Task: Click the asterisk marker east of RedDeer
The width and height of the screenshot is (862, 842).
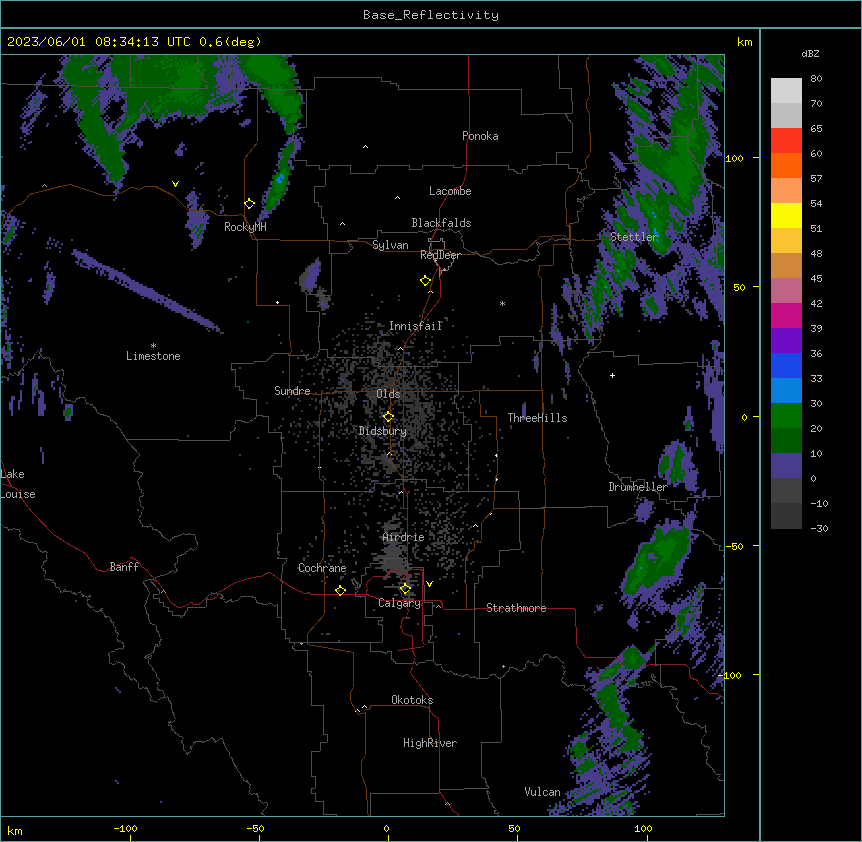Action: point(502,303)
